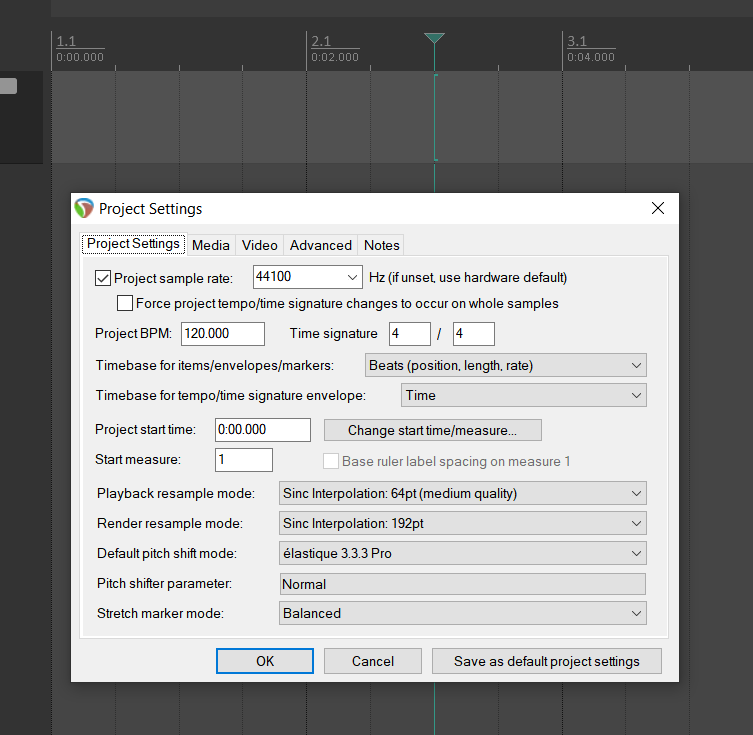Click the 'Hz (if unset, use hardware default)' text
Viewport: 753px width, 735px height.
468,277
